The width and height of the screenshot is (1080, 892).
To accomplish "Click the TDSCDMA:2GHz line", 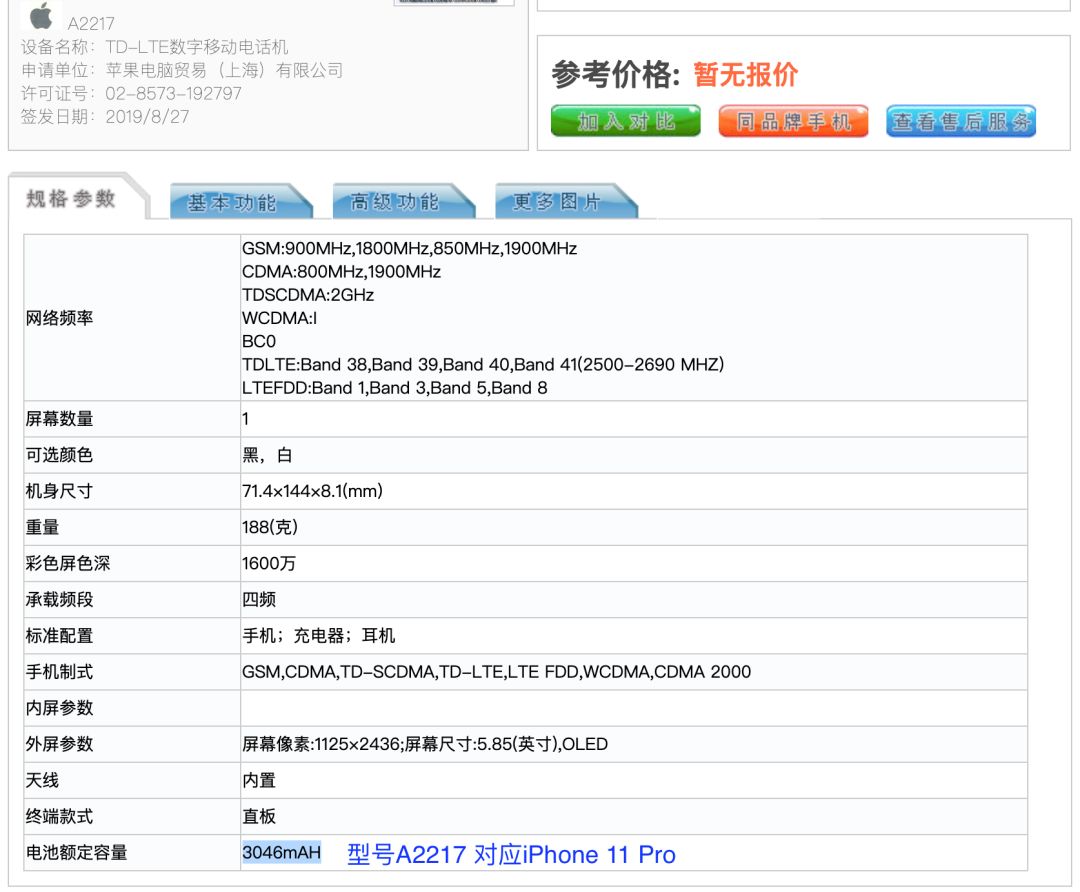I will [308, 295].
